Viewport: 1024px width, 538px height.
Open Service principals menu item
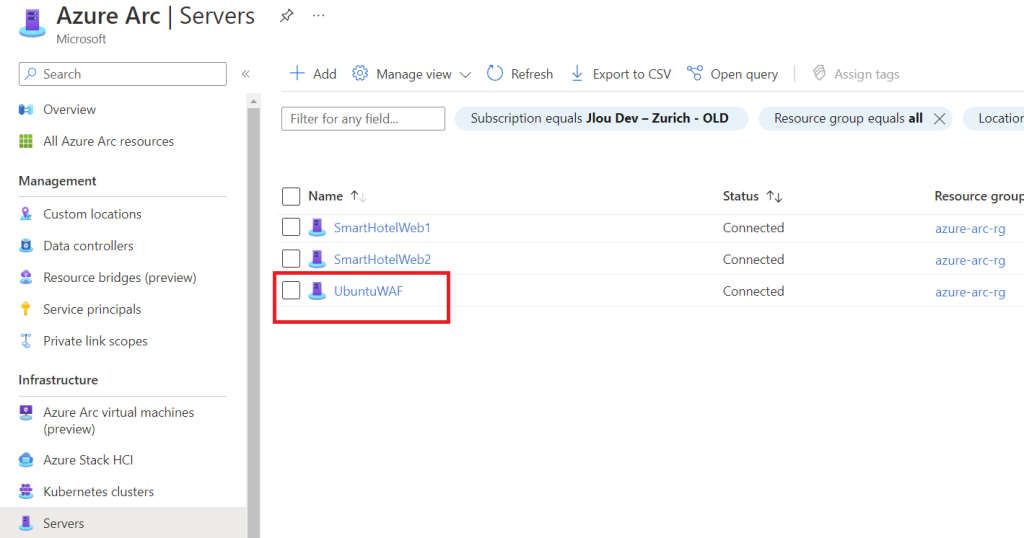[x=92, y=309]
